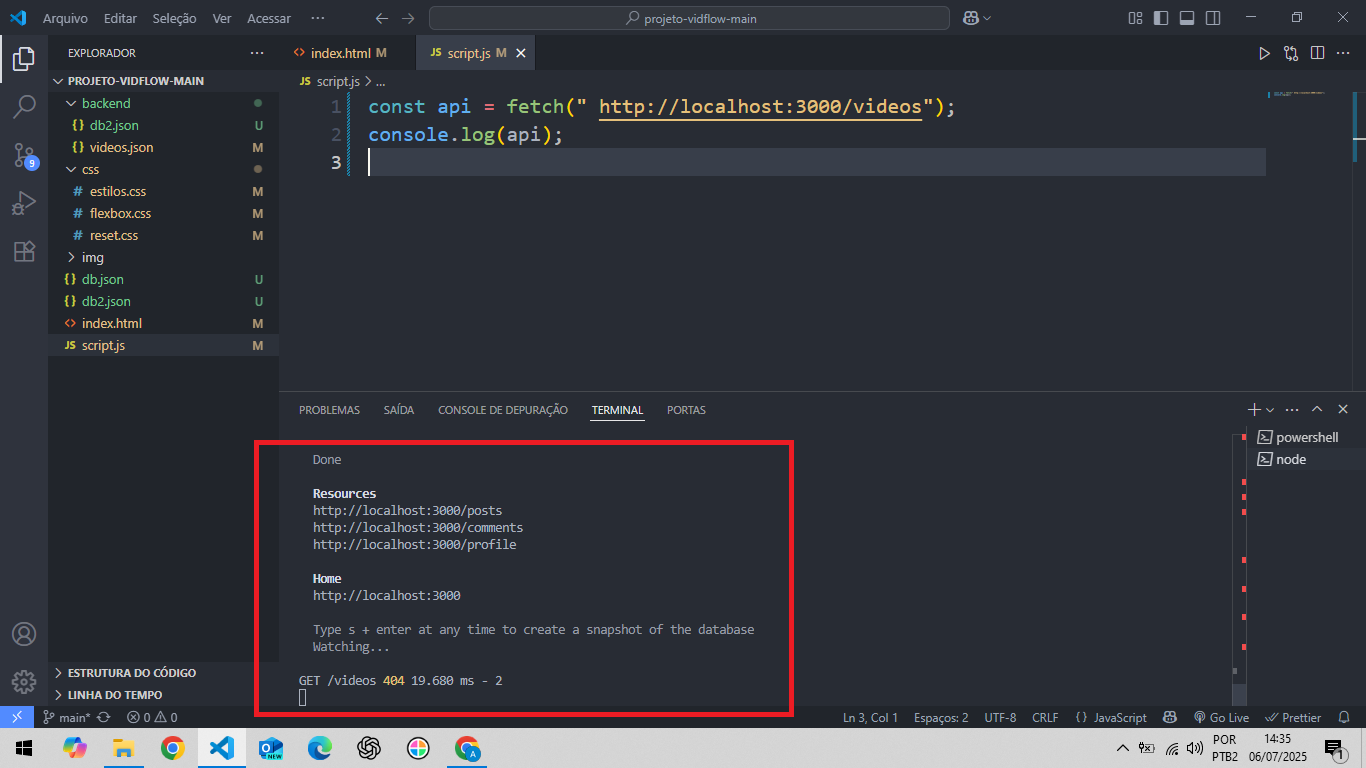The image size is (1366, 768).
Task: Switch to the Problemas panel tab
Action: pos(329,410)
